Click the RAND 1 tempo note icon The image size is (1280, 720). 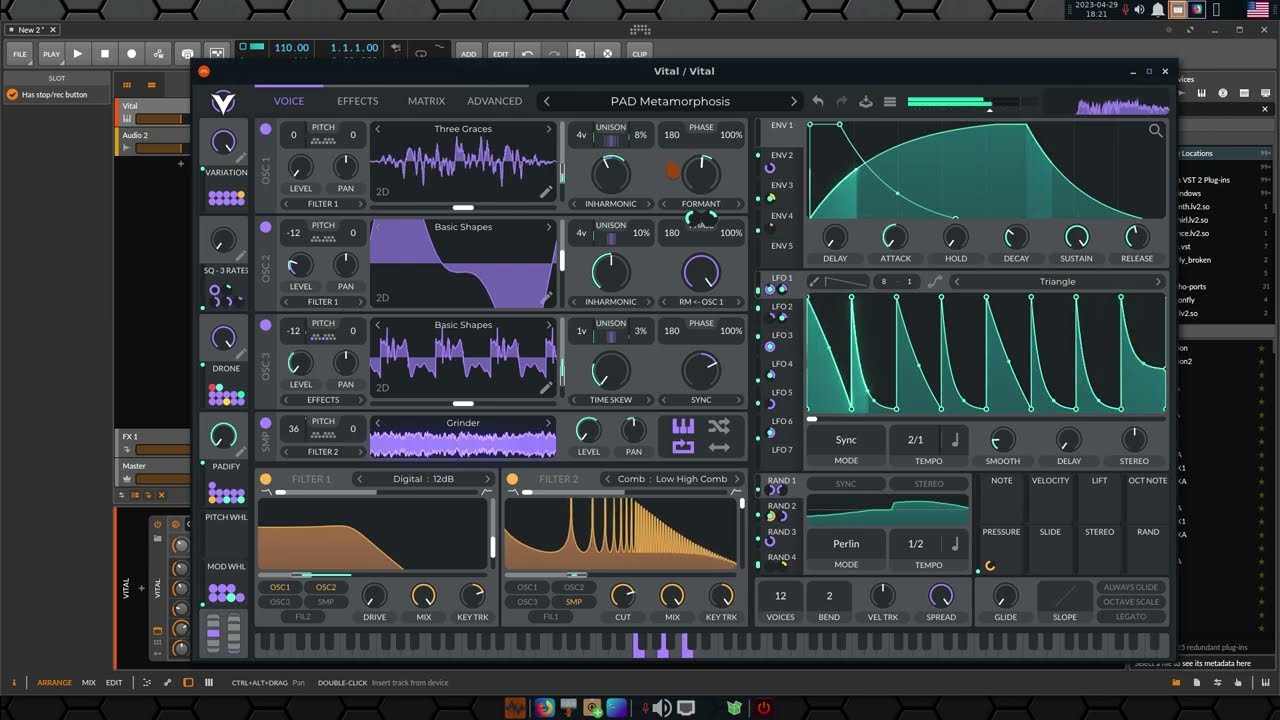(954, 544)
